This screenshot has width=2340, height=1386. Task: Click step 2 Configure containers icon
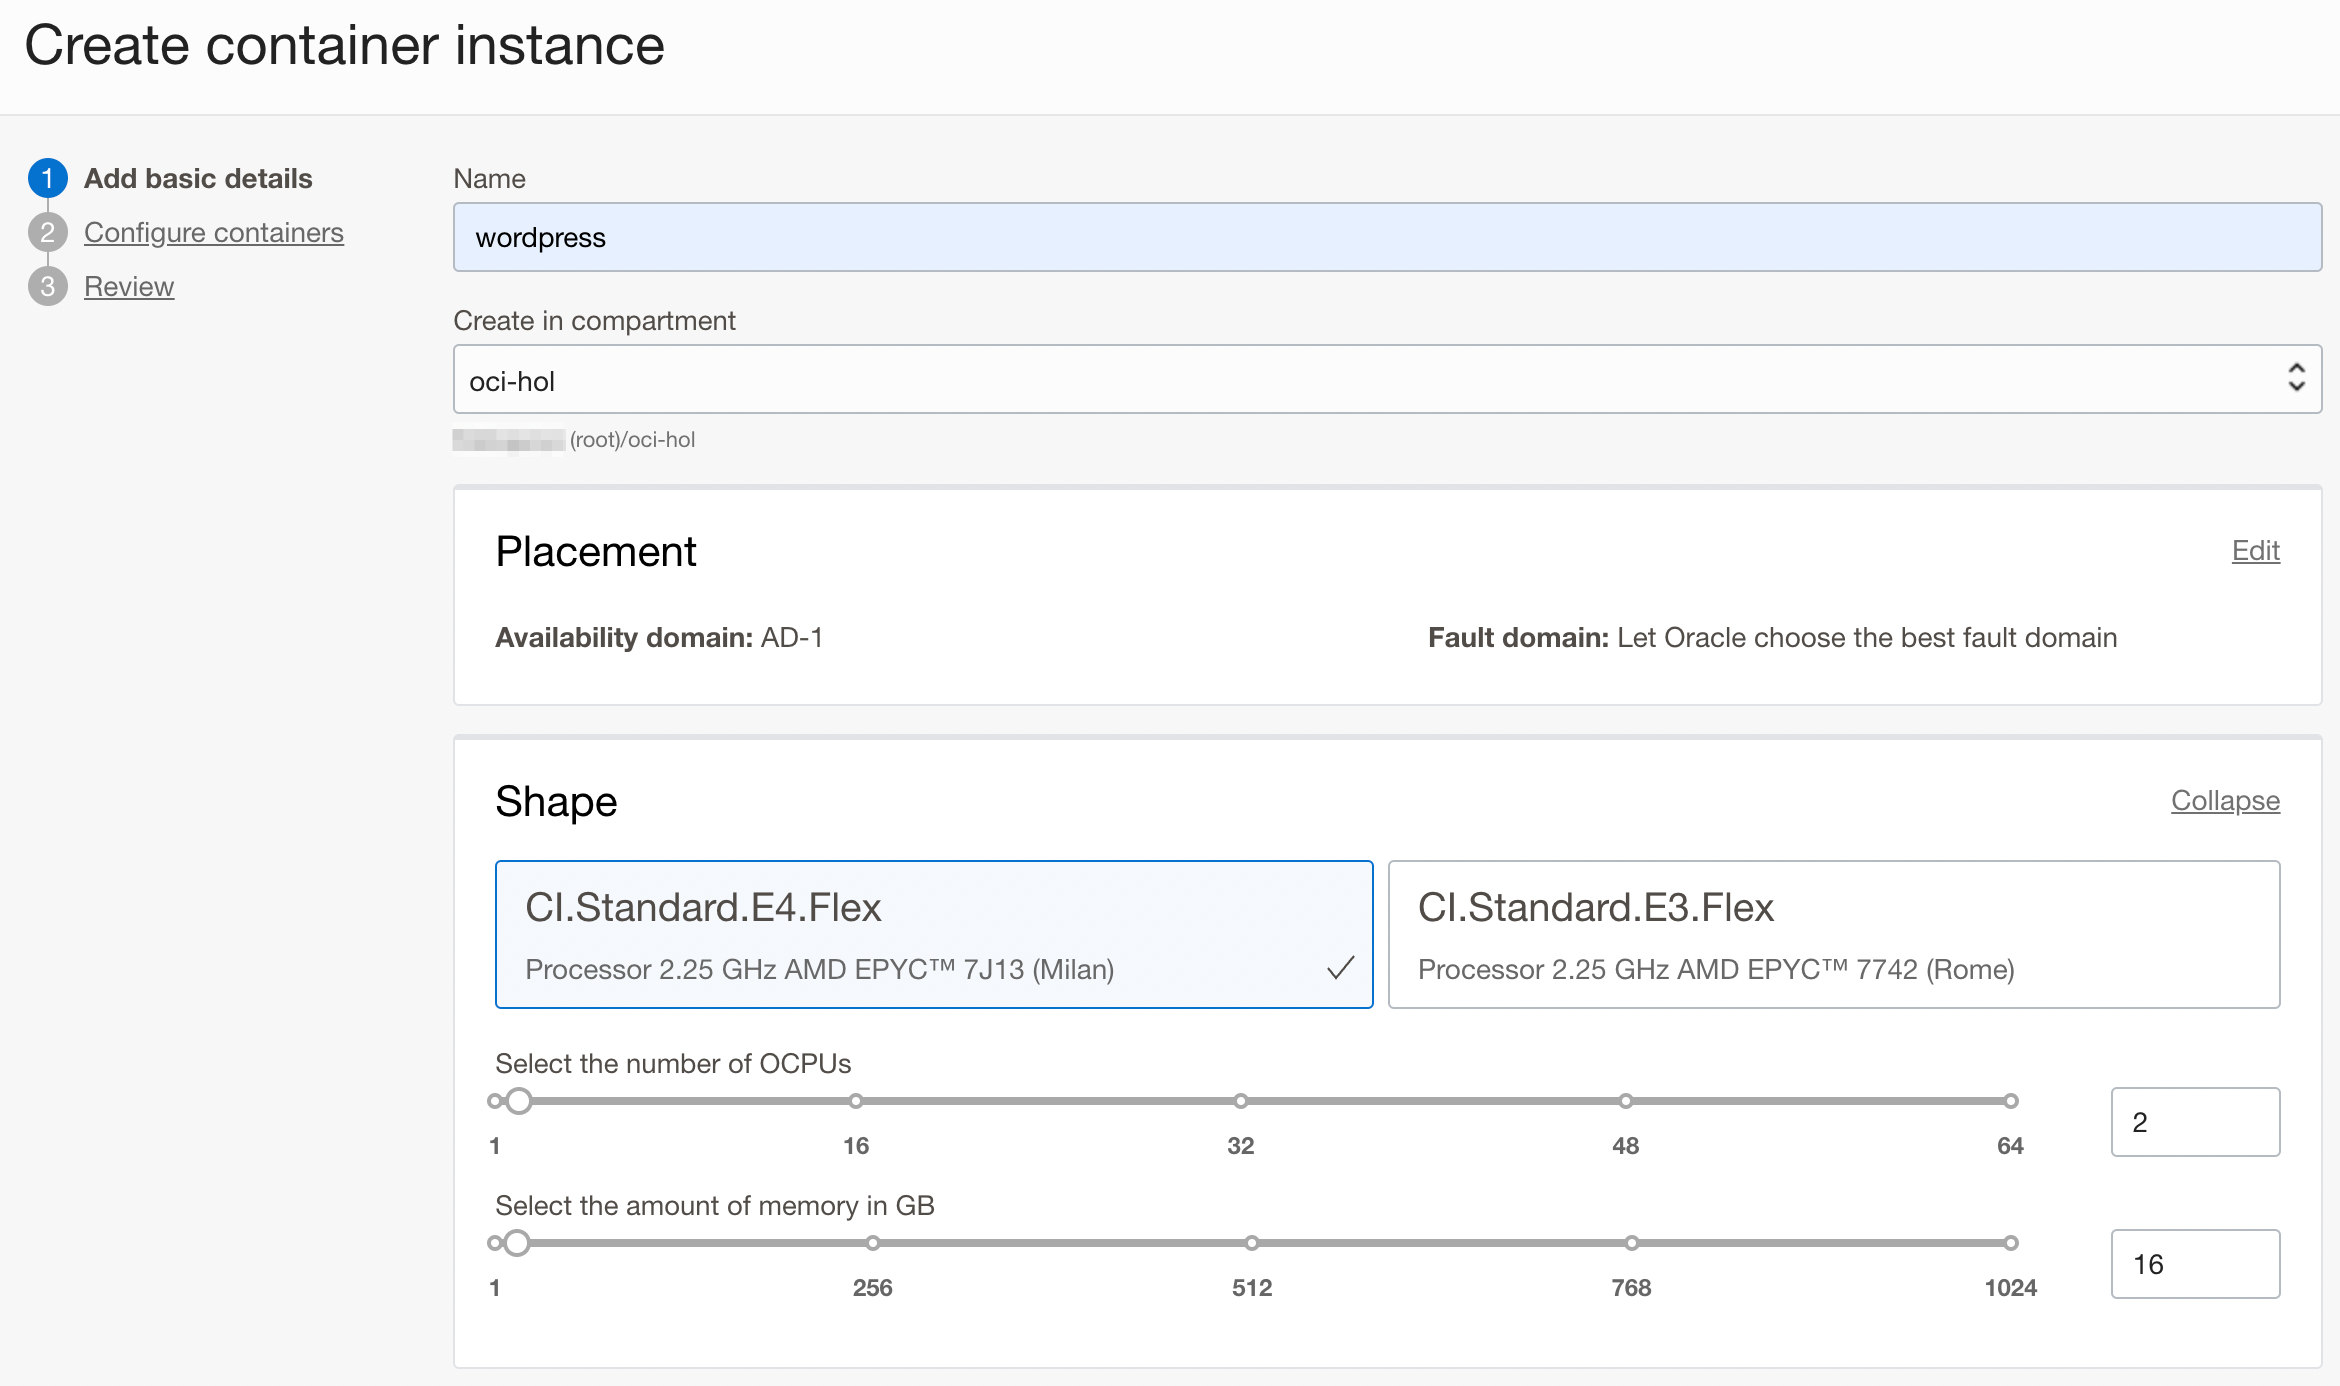click(x=48, y=231)
